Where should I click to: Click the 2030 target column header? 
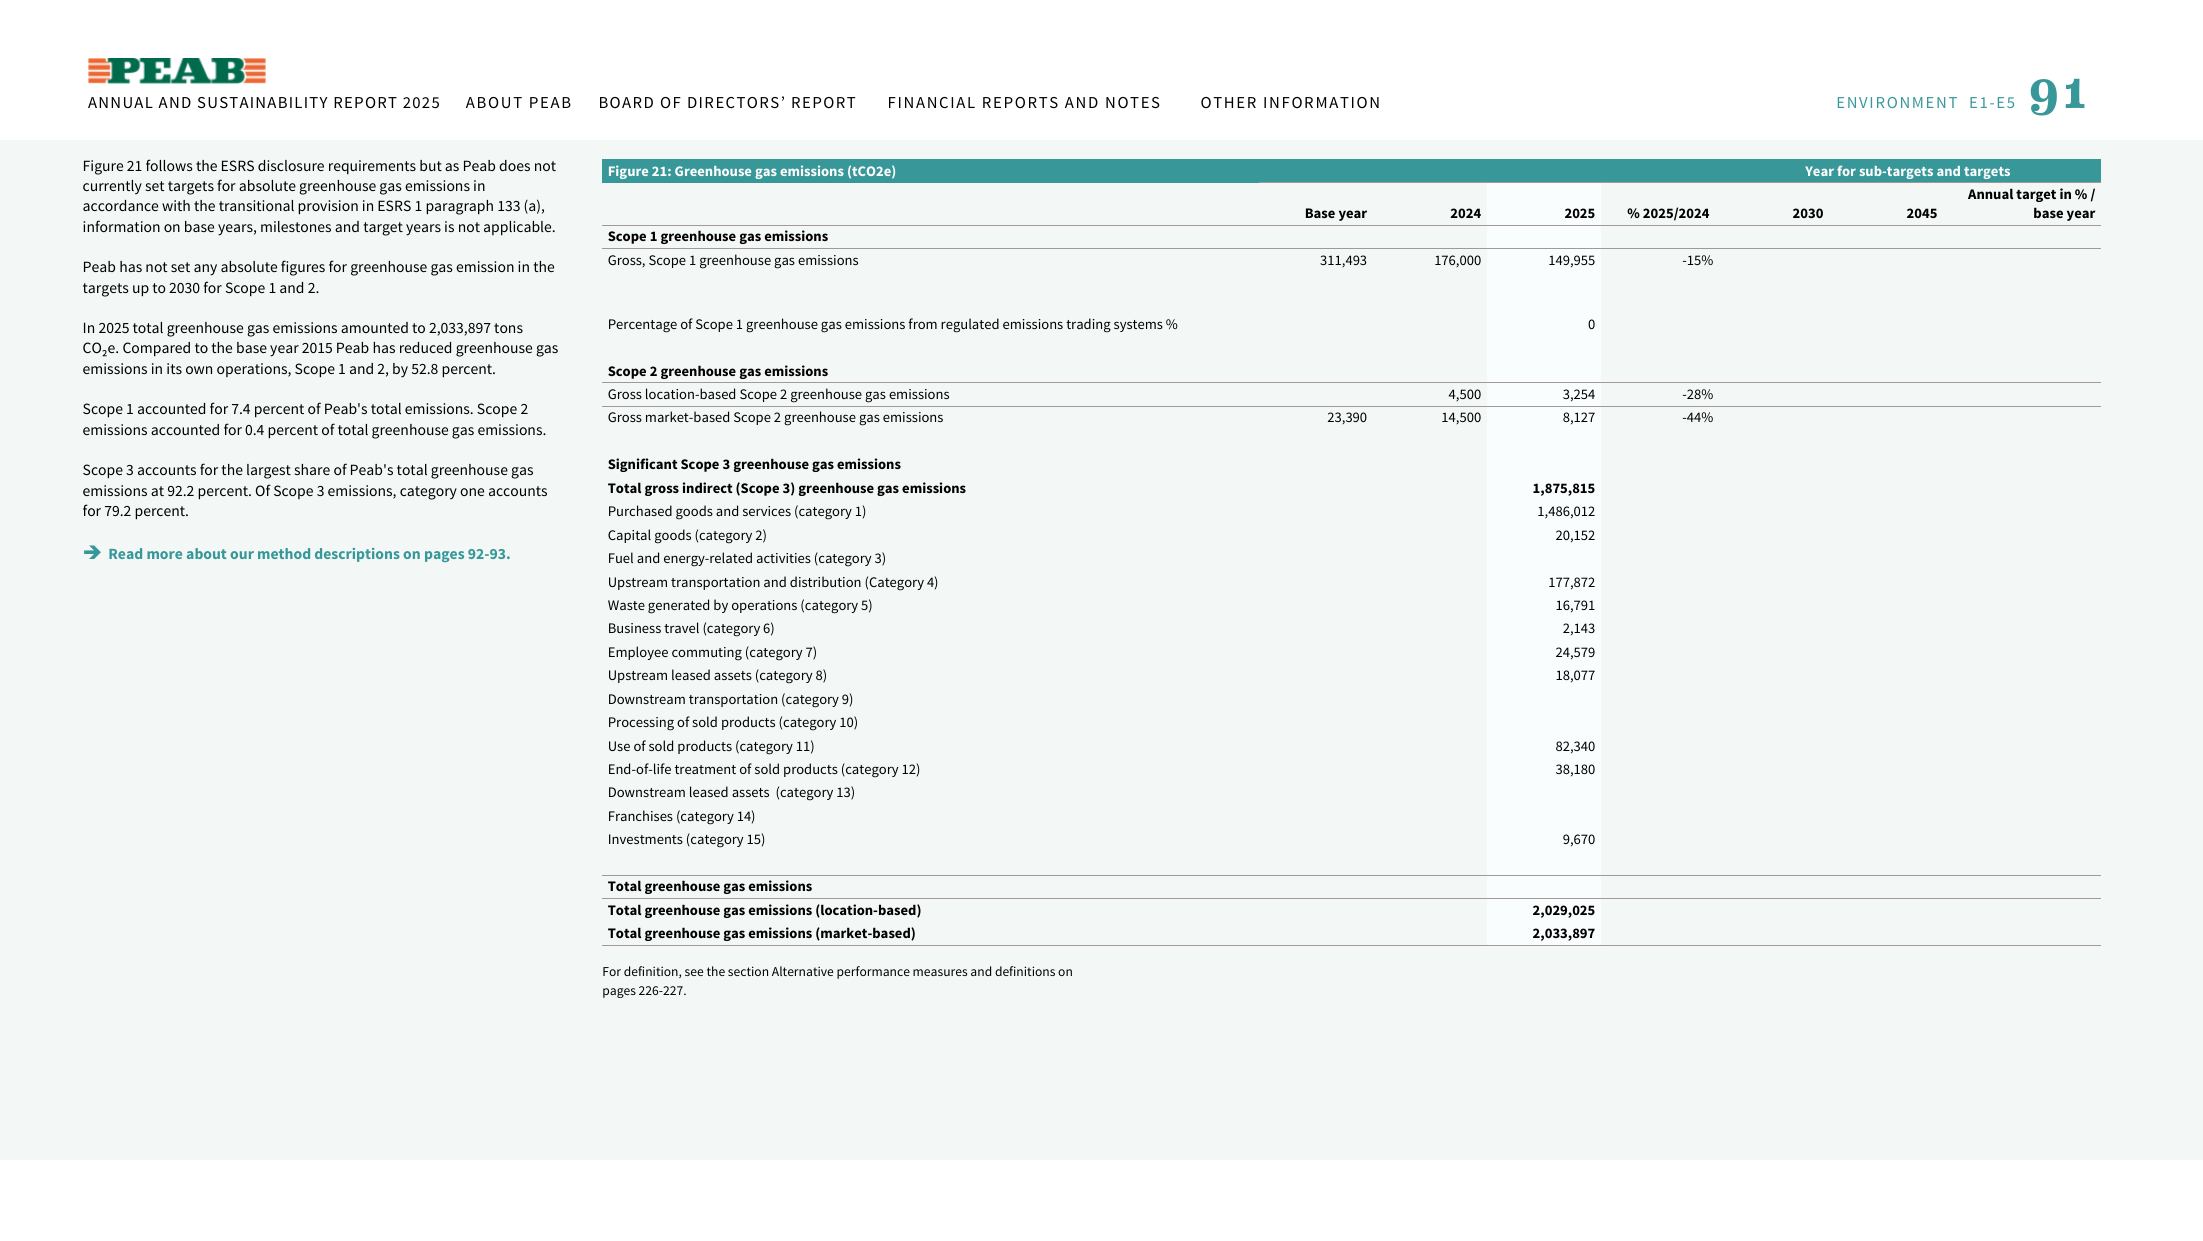click(1807, 213)
